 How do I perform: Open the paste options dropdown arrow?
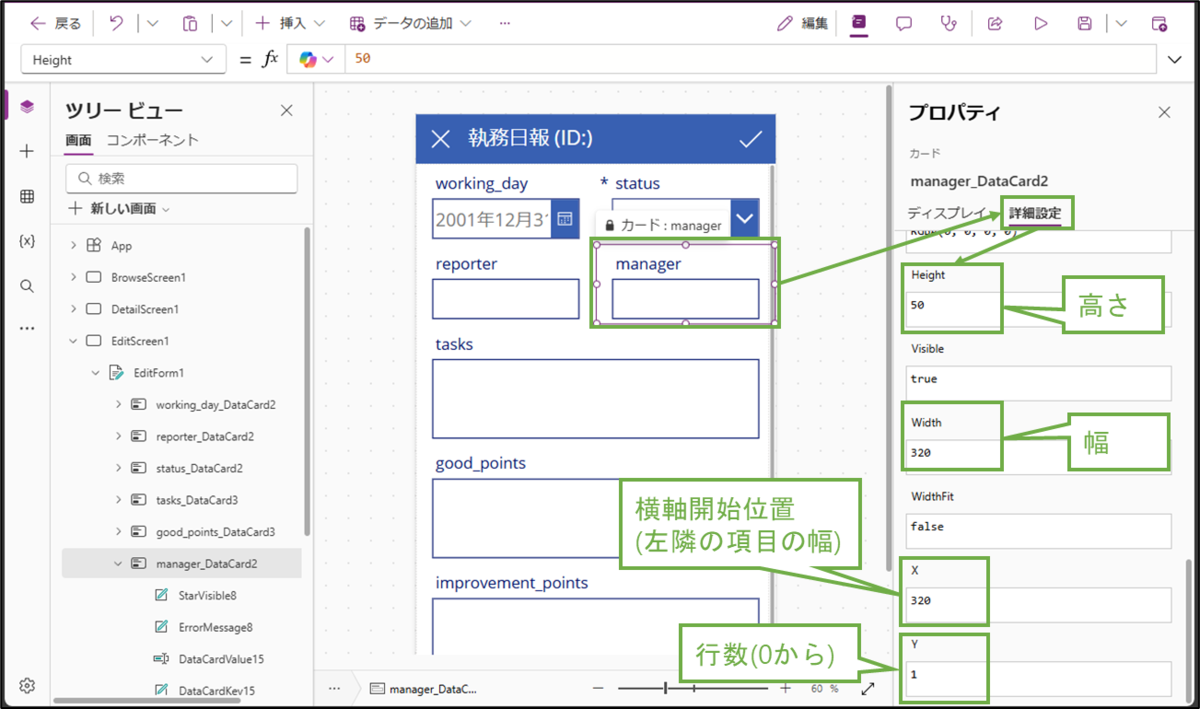coord(226,23)
